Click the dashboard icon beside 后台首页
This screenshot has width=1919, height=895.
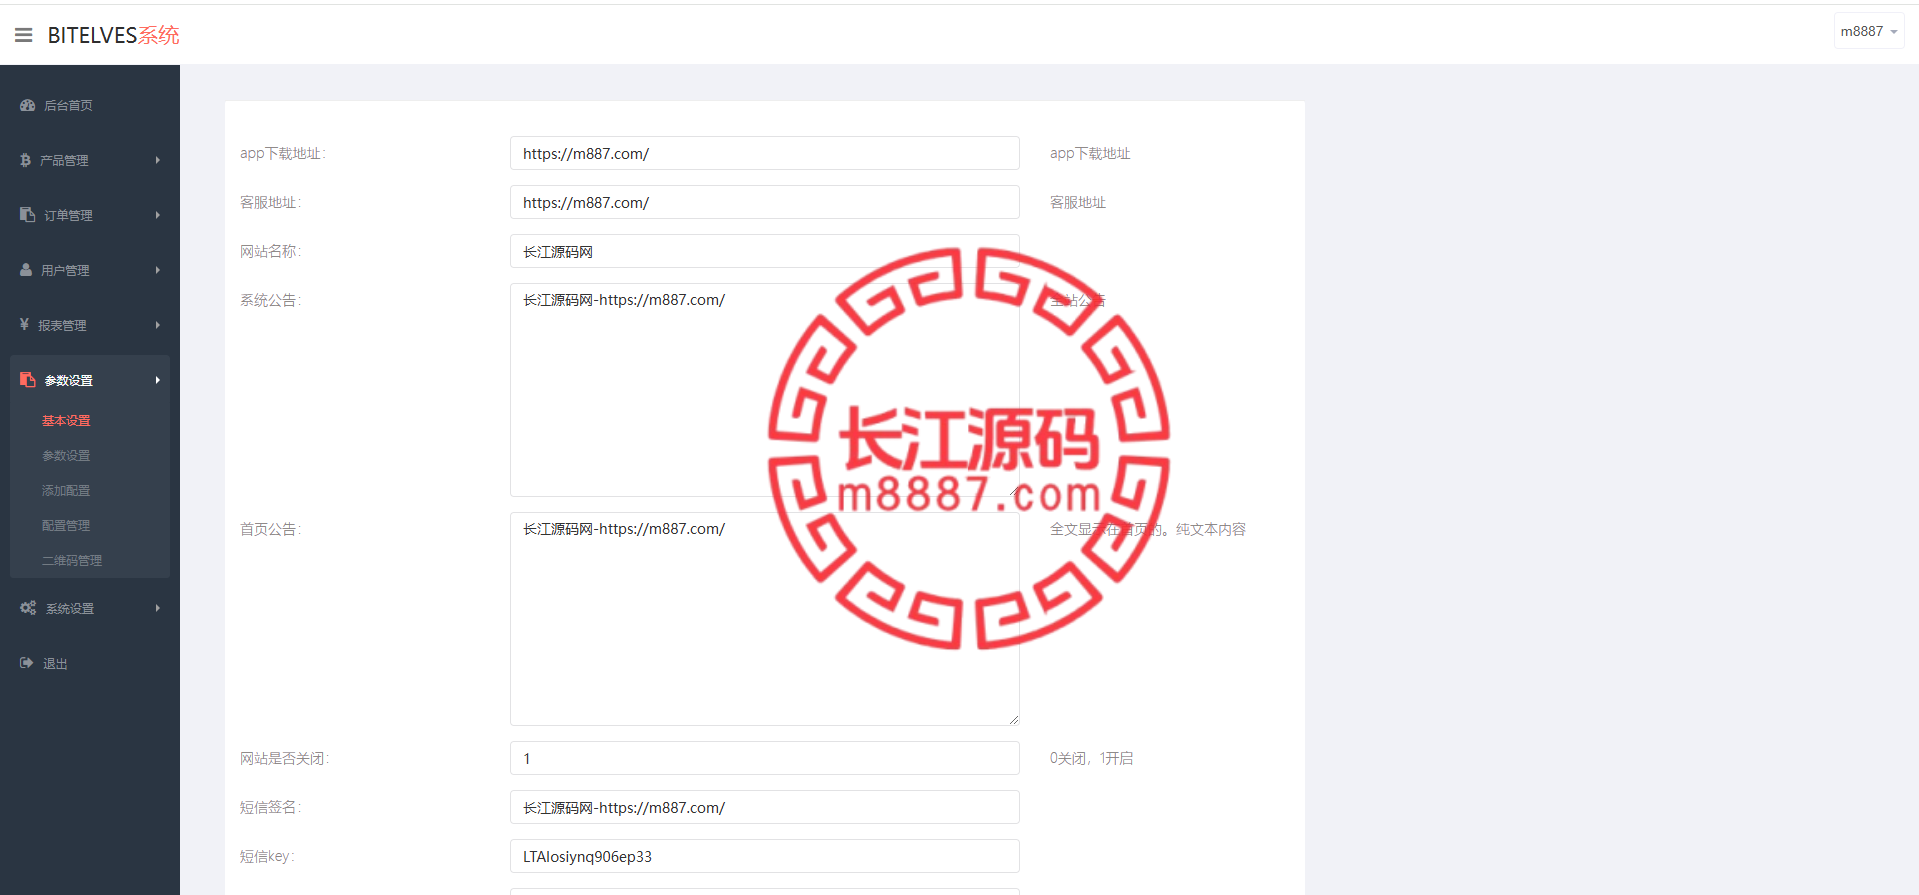(x=27, y=105)
